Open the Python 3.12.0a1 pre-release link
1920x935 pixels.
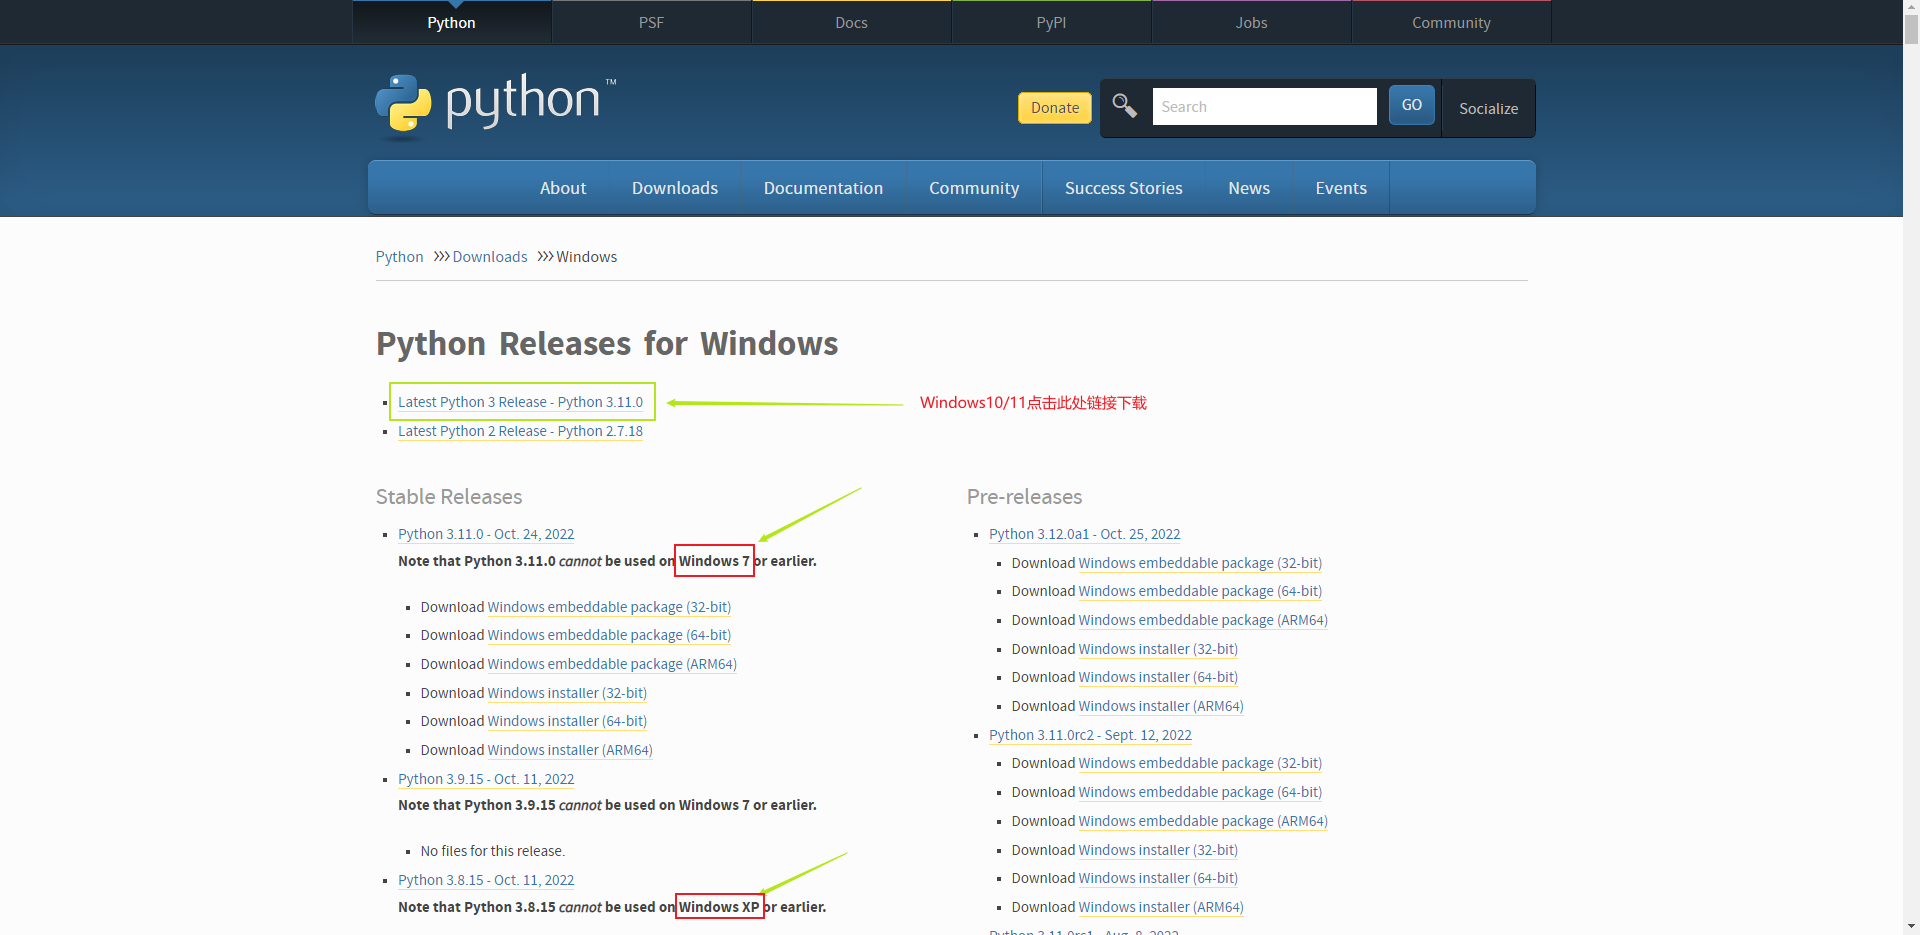pyautogui.click(x=1084, y=534)
